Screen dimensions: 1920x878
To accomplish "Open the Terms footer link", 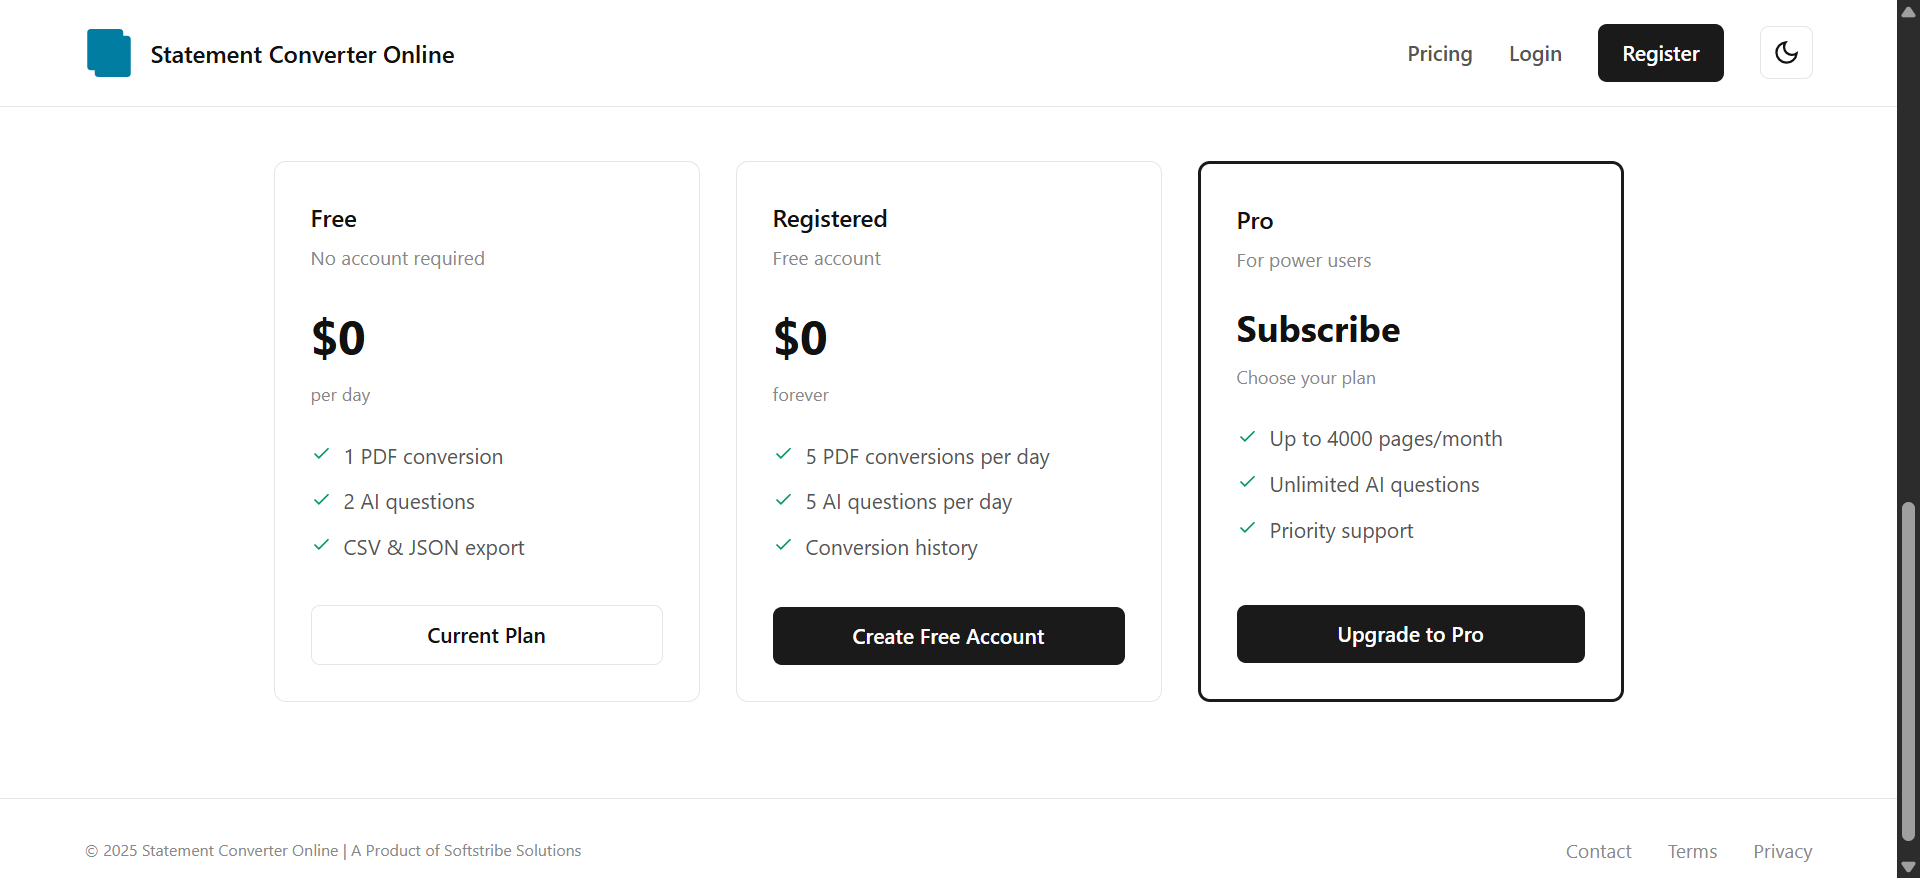I will point(1692,851).
